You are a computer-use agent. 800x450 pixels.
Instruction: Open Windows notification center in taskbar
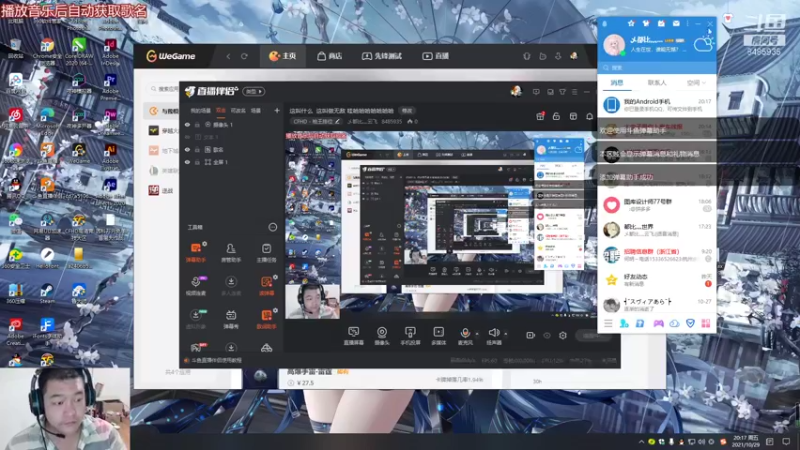click(786, 441)
